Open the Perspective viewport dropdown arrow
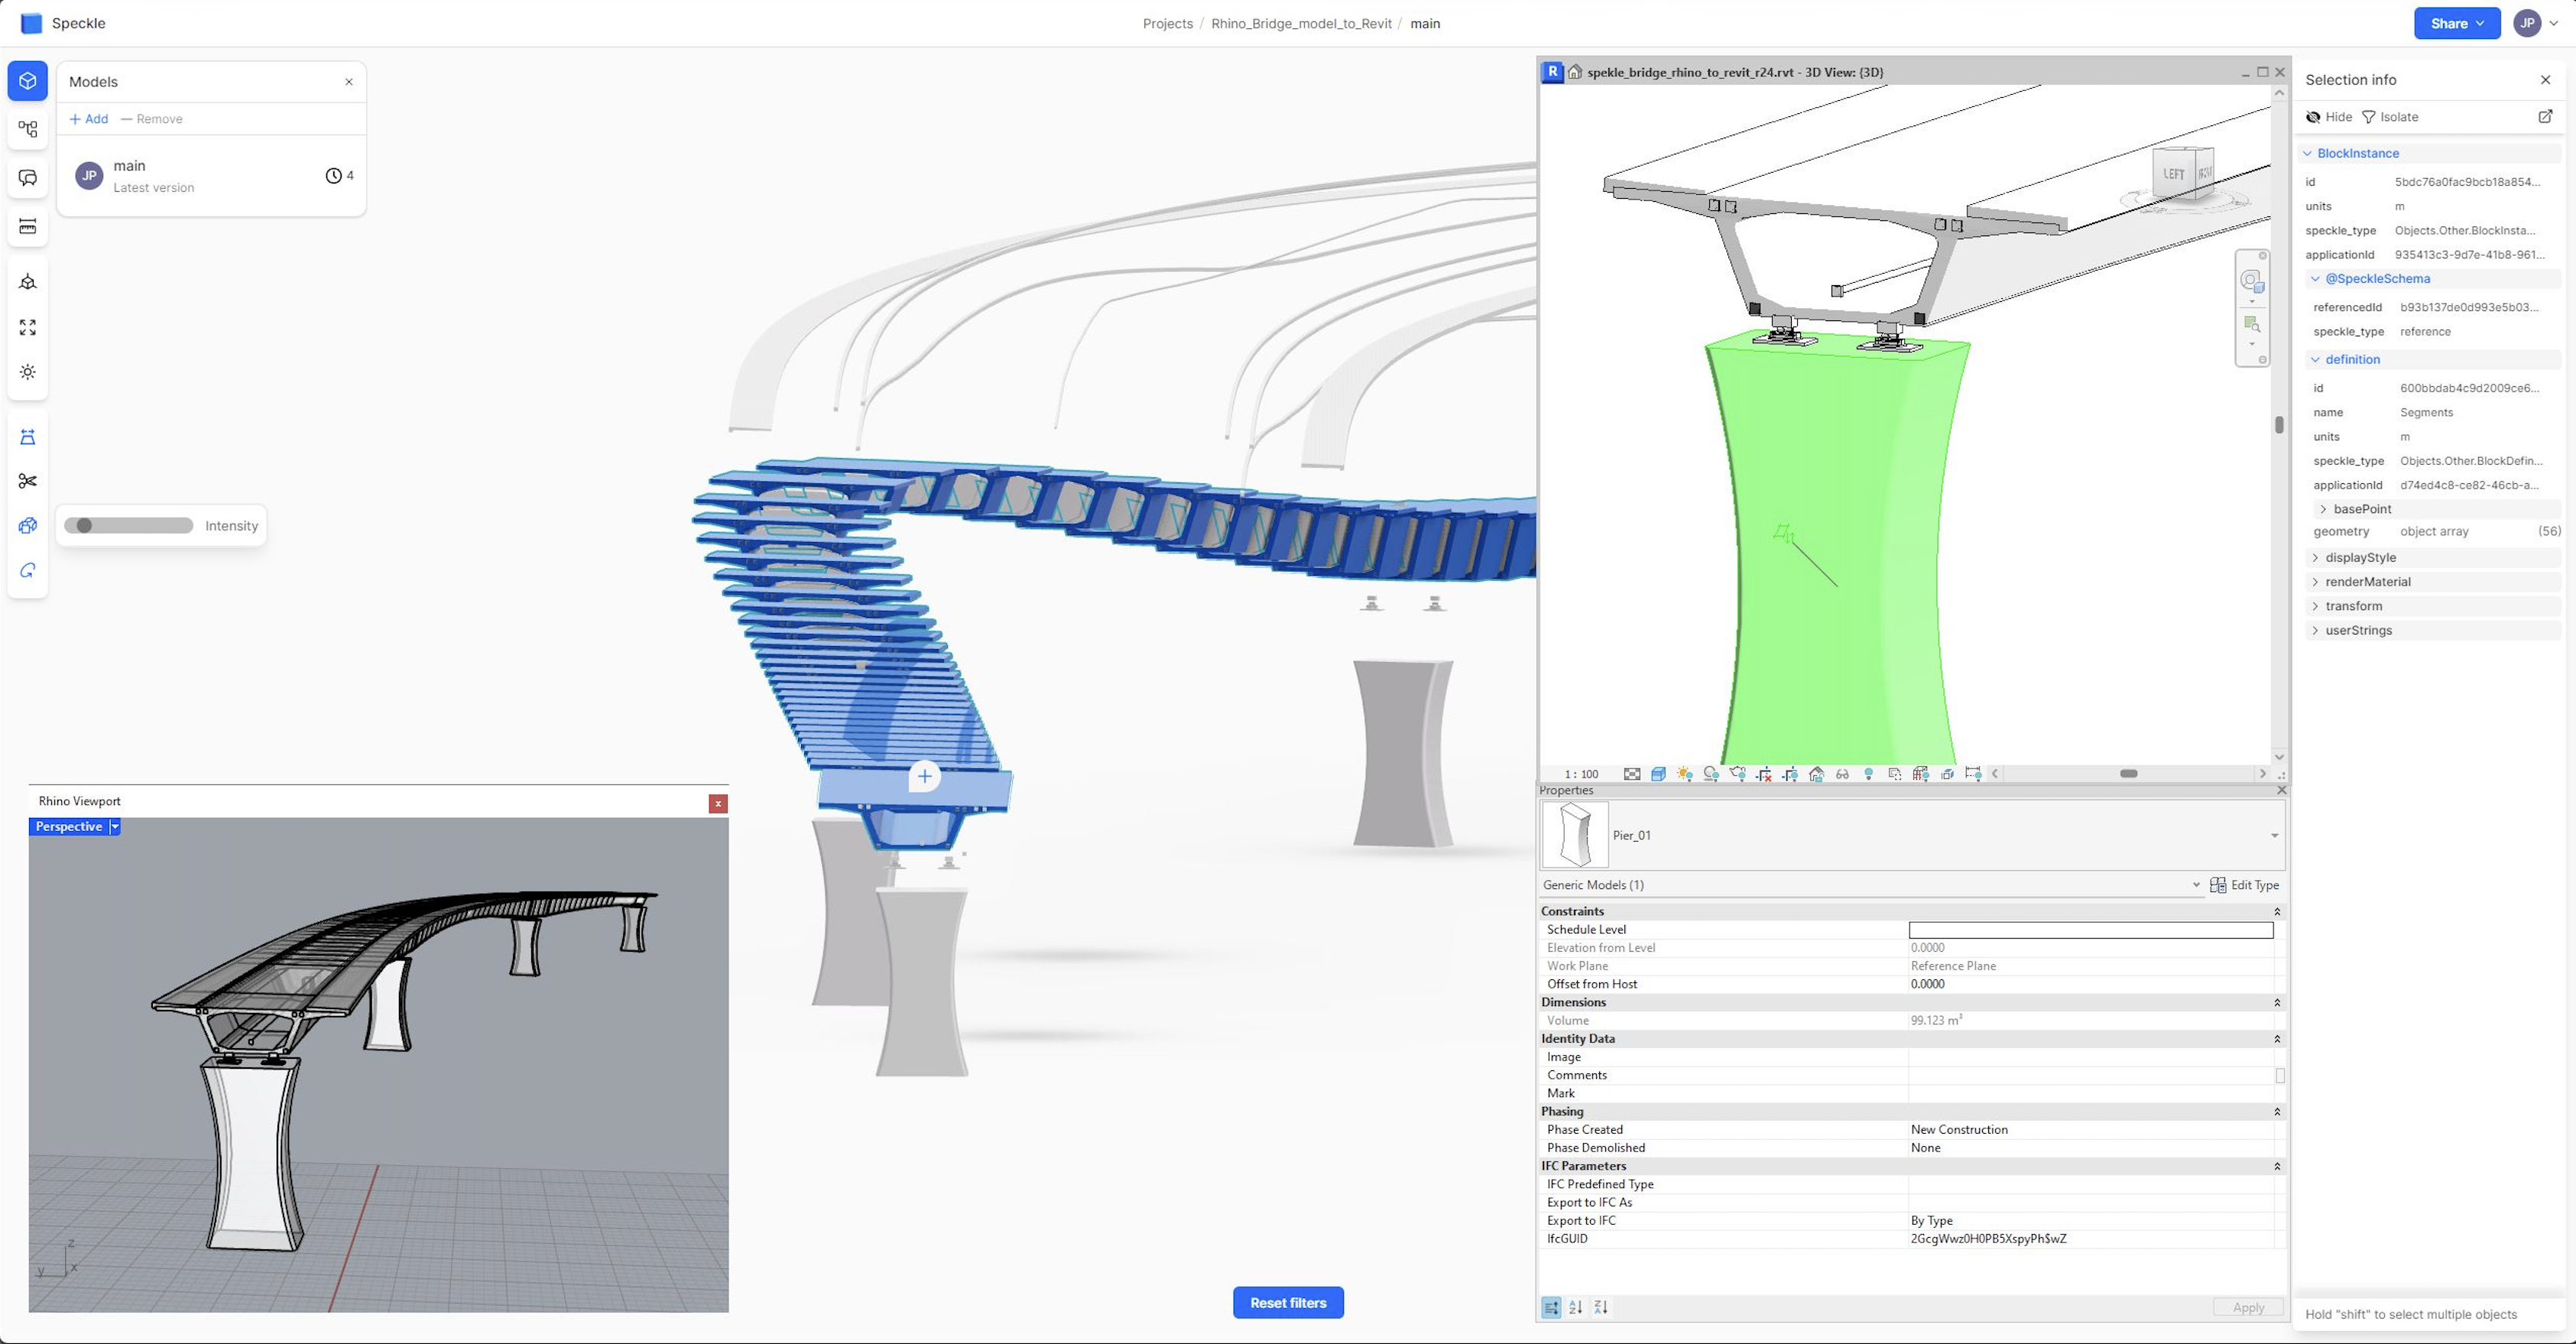2576x1344 pixels. point(115,827)
